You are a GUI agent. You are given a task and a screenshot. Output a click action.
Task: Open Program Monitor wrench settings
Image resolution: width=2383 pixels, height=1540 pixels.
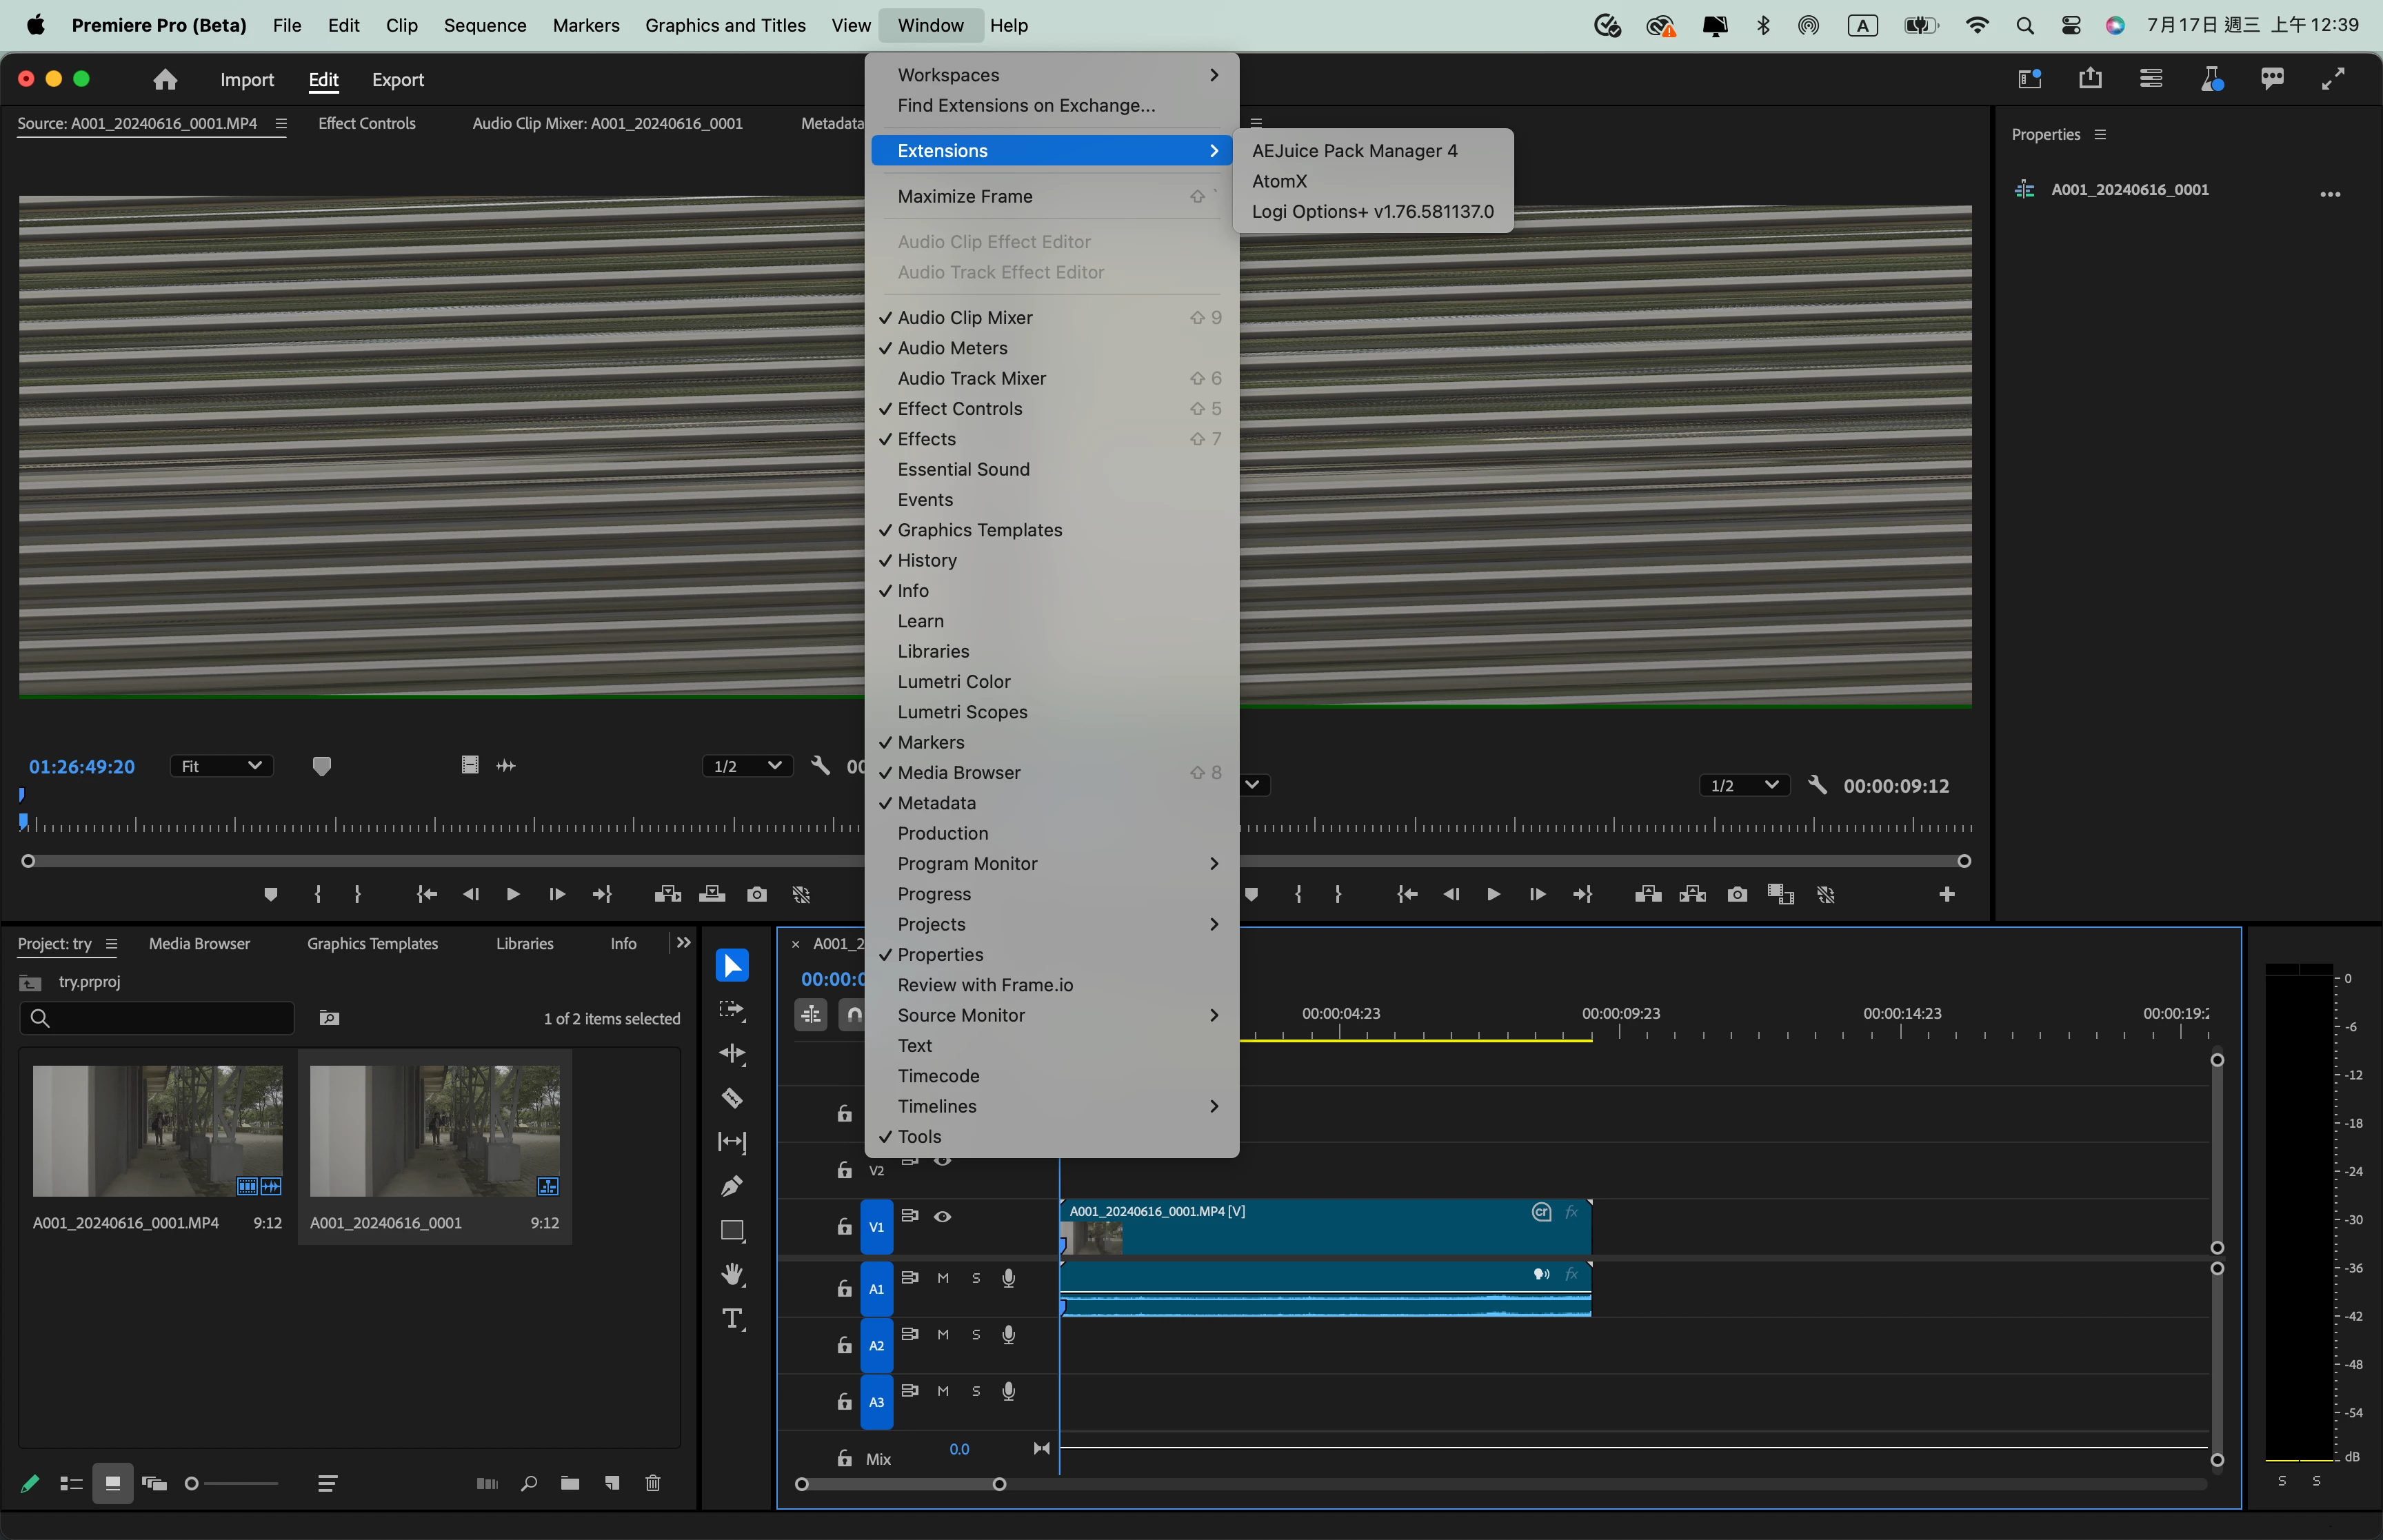click(x=1818, y=785)
